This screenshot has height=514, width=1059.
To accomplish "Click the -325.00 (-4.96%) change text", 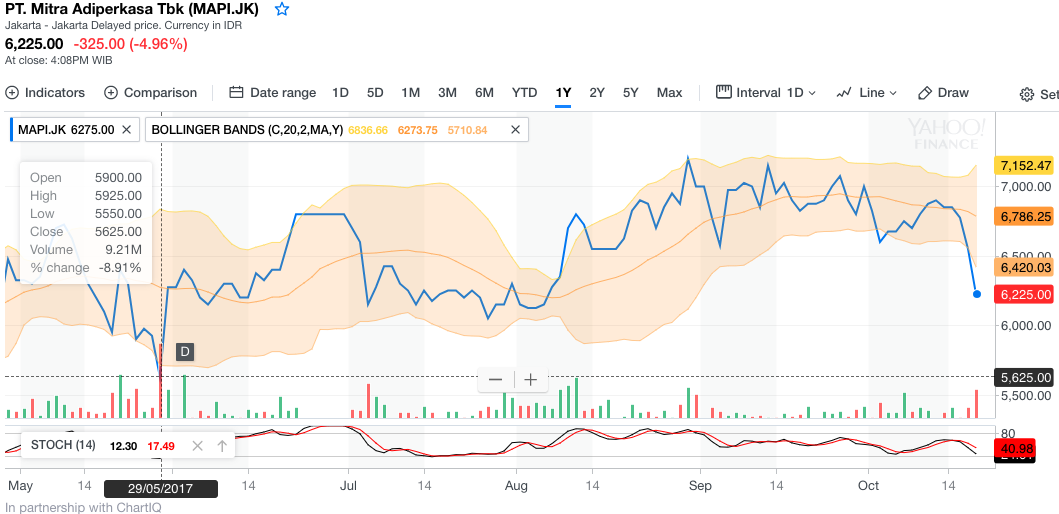I will [x=130, y=44].
